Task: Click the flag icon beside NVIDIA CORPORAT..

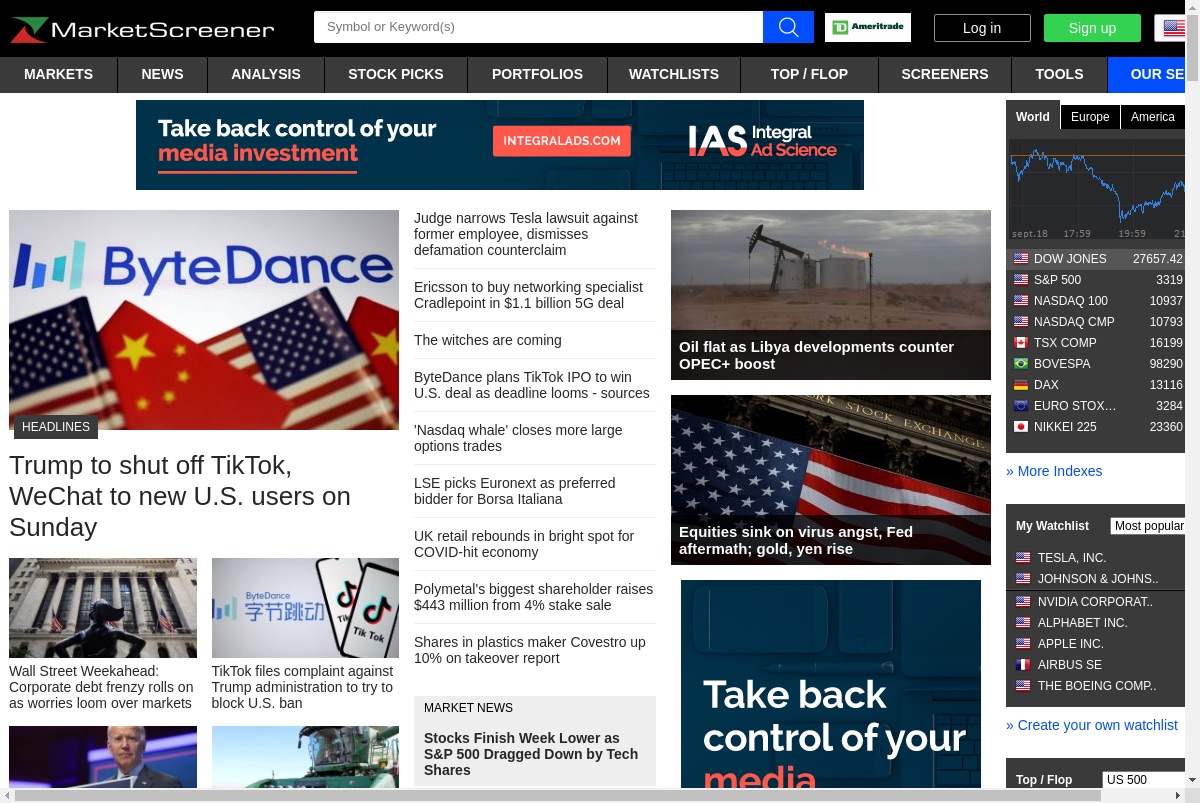Action: pyautogui.click(x=1023, y=602)
